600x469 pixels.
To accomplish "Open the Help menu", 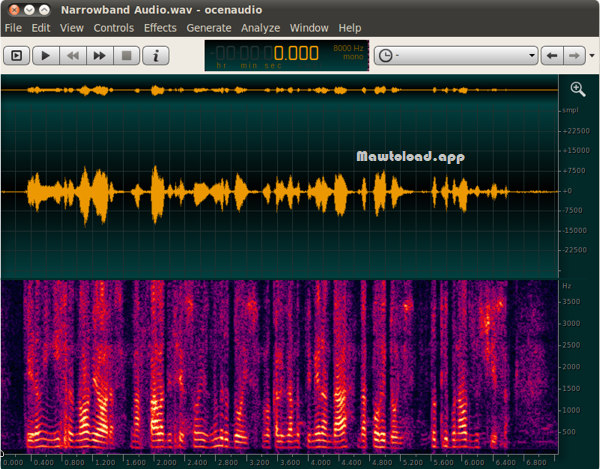I will pos(349,28).
